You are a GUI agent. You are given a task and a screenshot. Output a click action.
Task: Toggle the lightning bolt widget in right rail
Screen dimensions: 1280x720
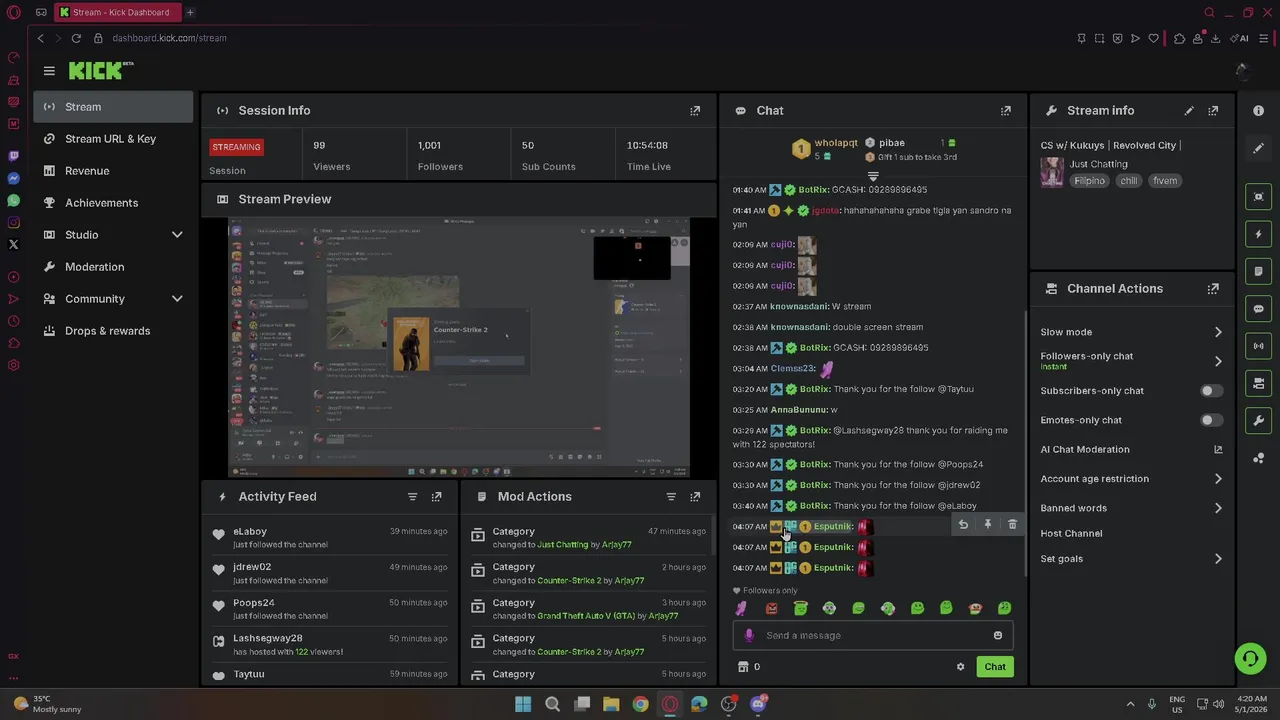(x=1259, y=234)
